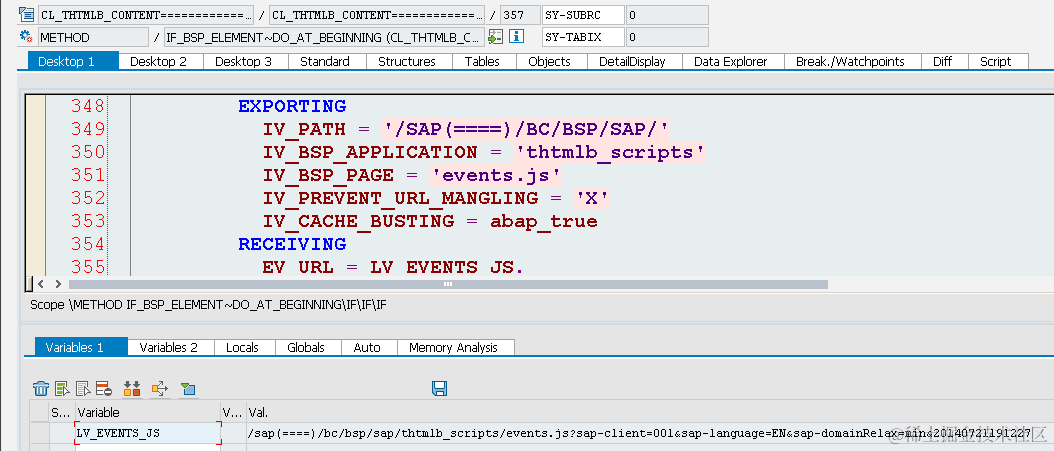Click the green filter layout icon
The image size is (1054, 451).
[x=188, y=388]
